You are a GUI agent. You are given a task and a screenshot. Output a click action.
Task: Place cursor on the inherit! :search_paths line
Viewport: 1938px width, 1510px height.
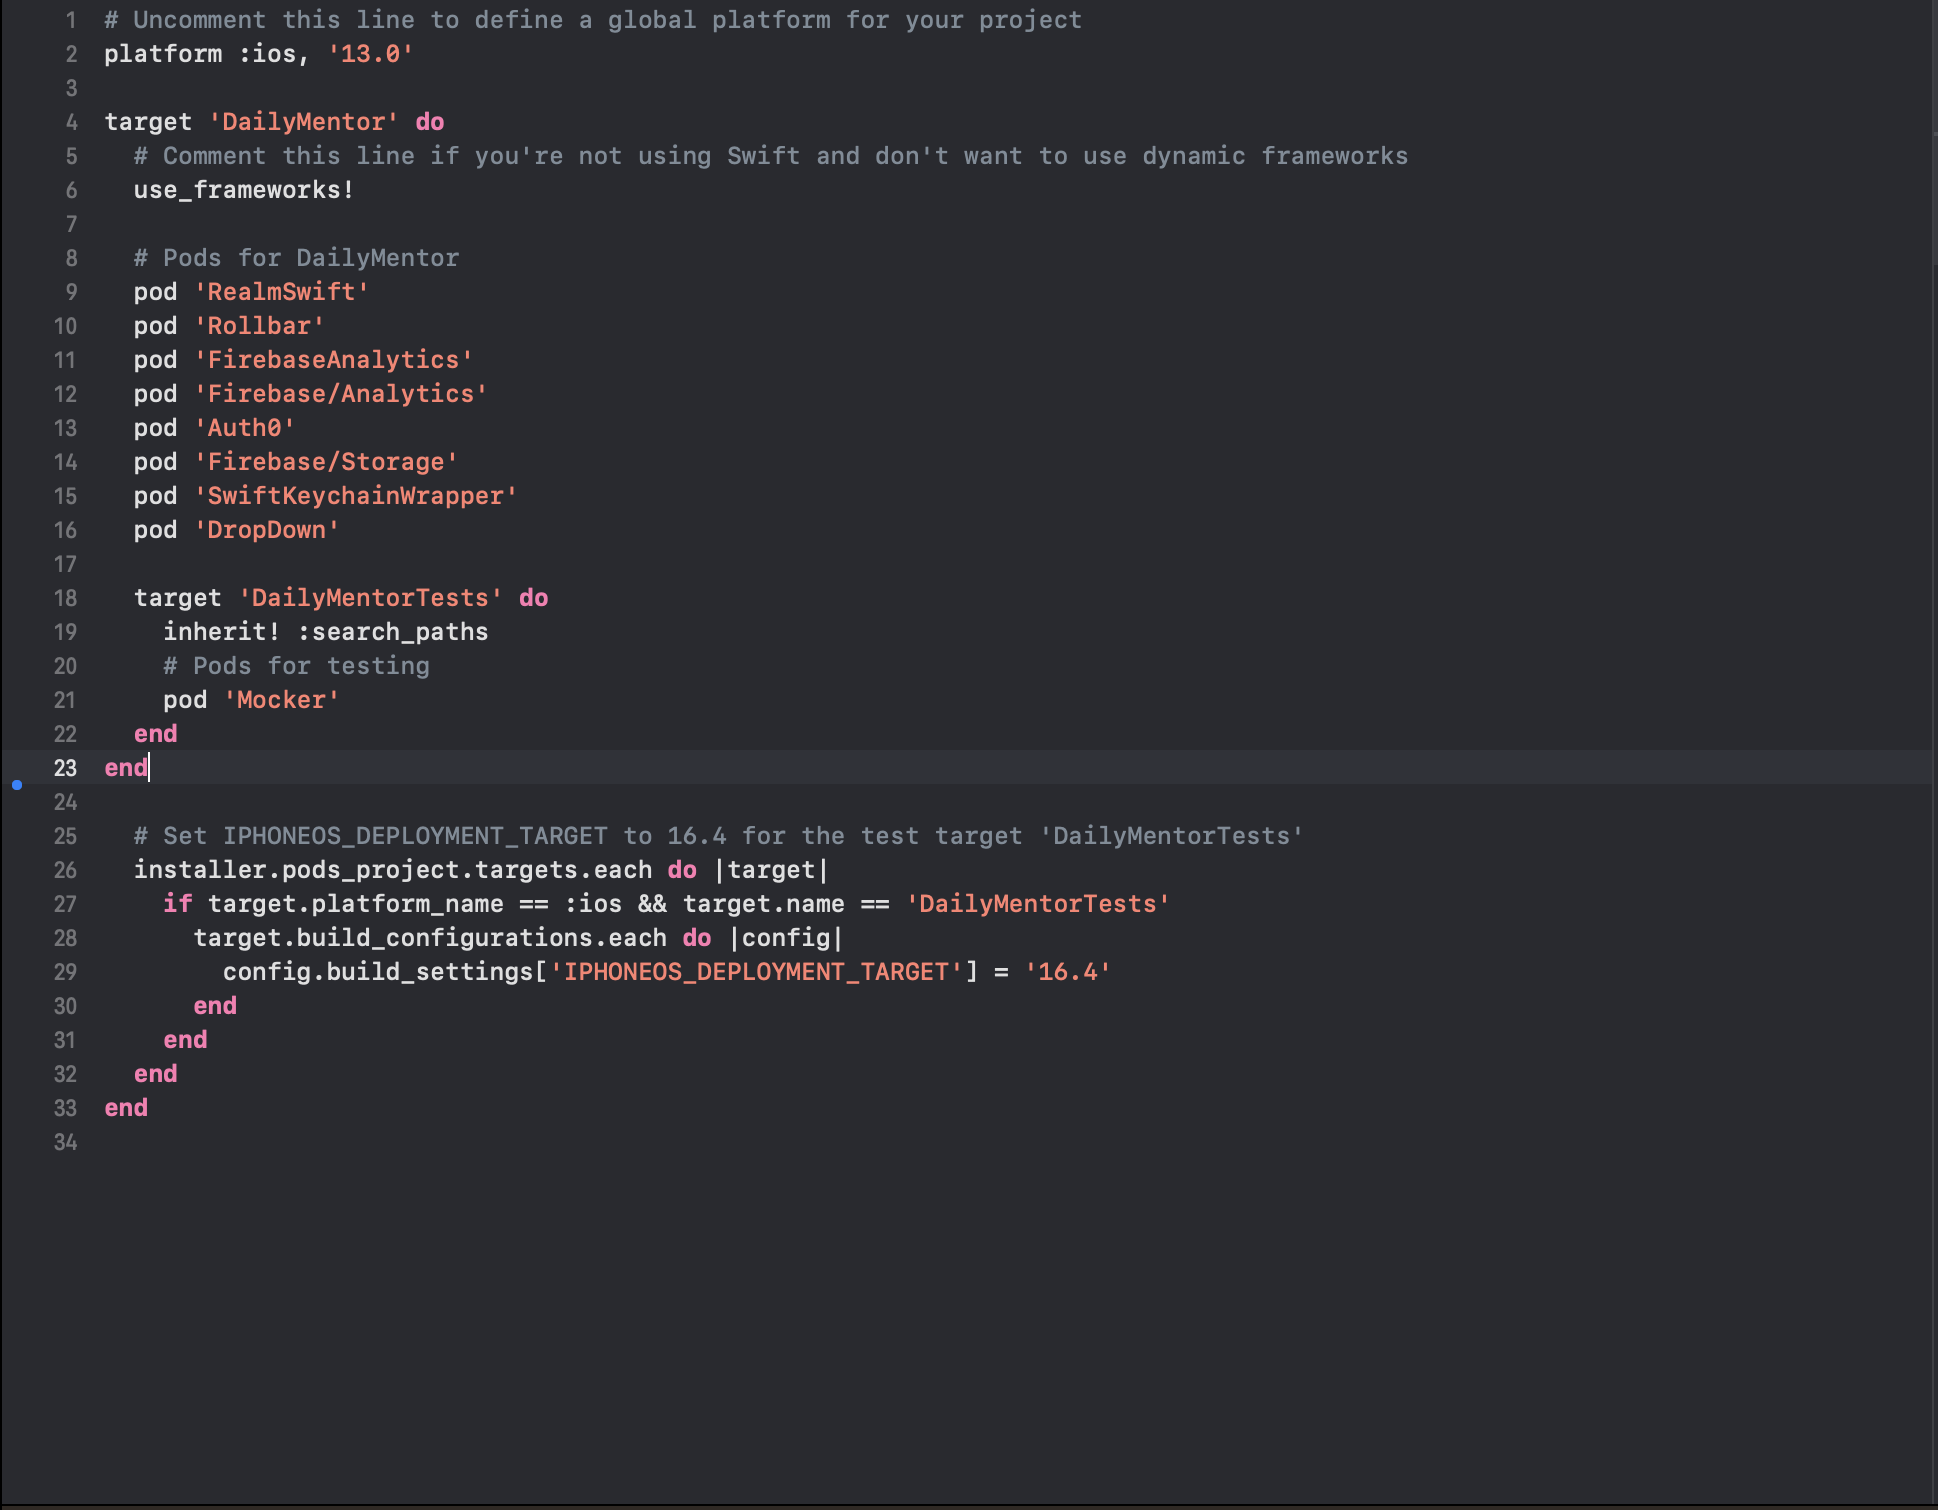click(x=325, y=632)
